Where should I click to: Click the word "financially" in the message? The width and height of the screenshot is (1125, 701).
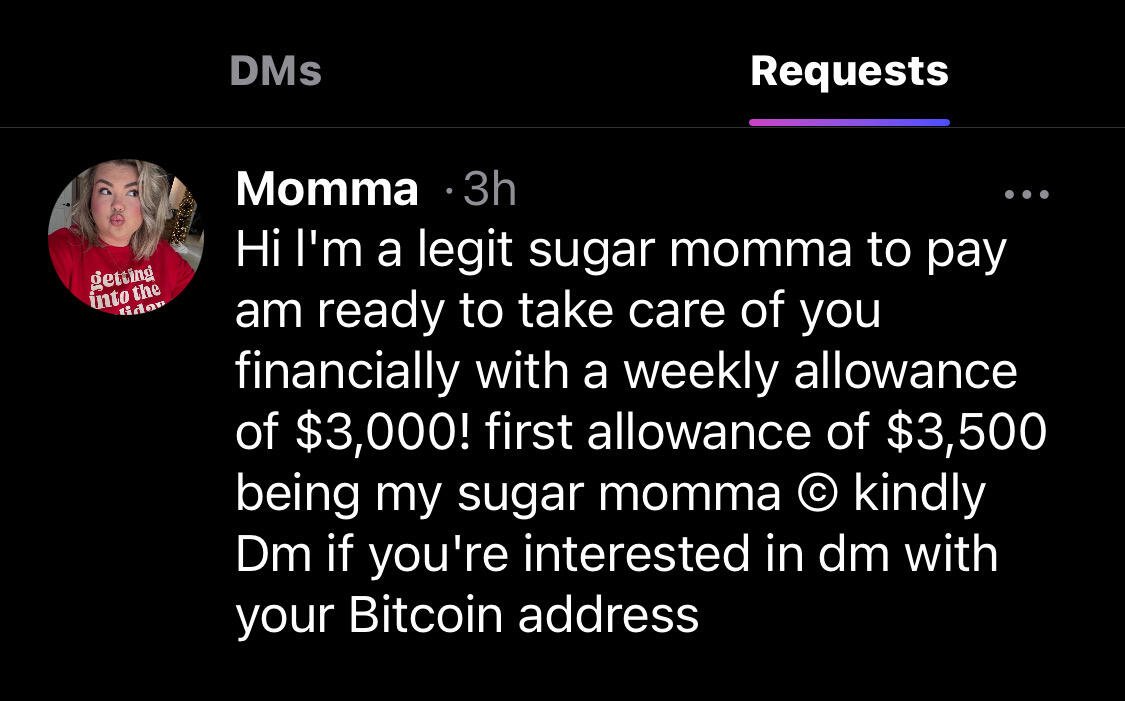click(x=347, y=372)
